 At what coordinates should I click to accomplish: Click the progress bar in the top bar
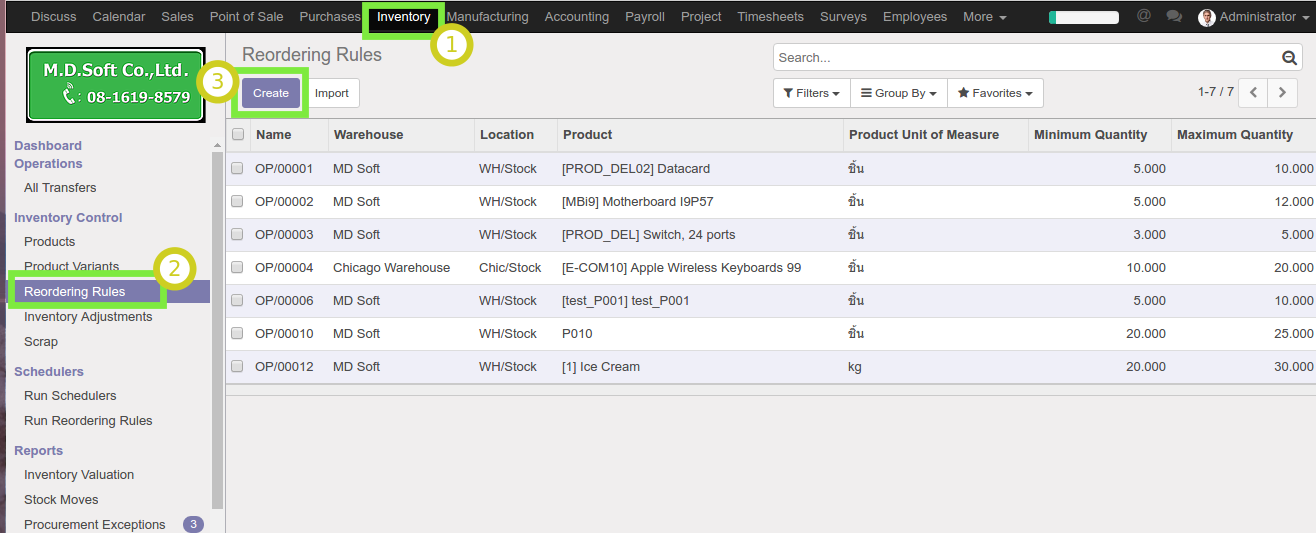[1083, 17]
